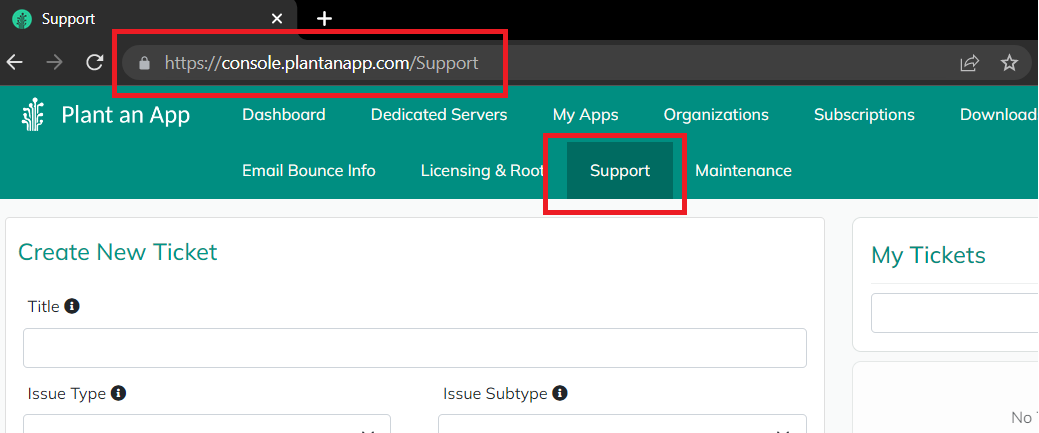Navigate to Organizations
The image size is (1039, 433).
coord(716,115)
